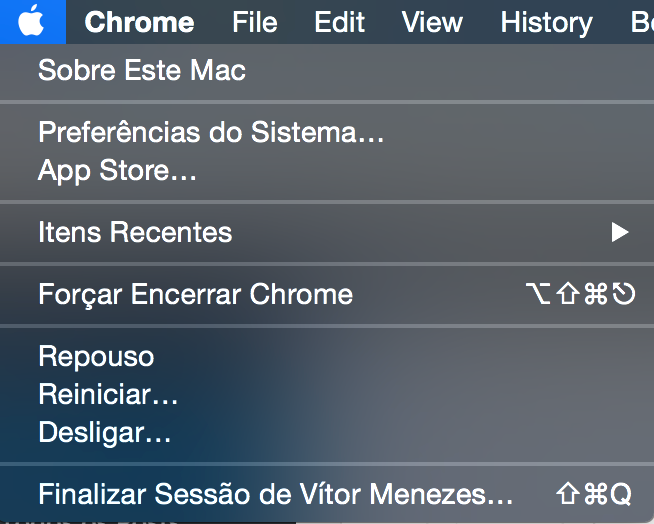Viewport: 654px width, 524px height.
Task: Click the Apple logo menu icon
Action: coord(32,21)
